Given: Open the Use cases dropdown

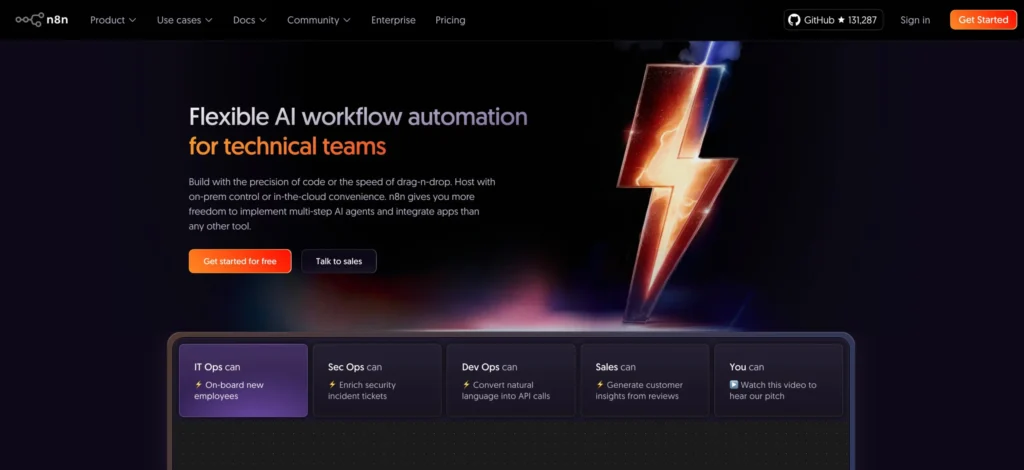Looking at the screenshot, I should click(184, 20).
